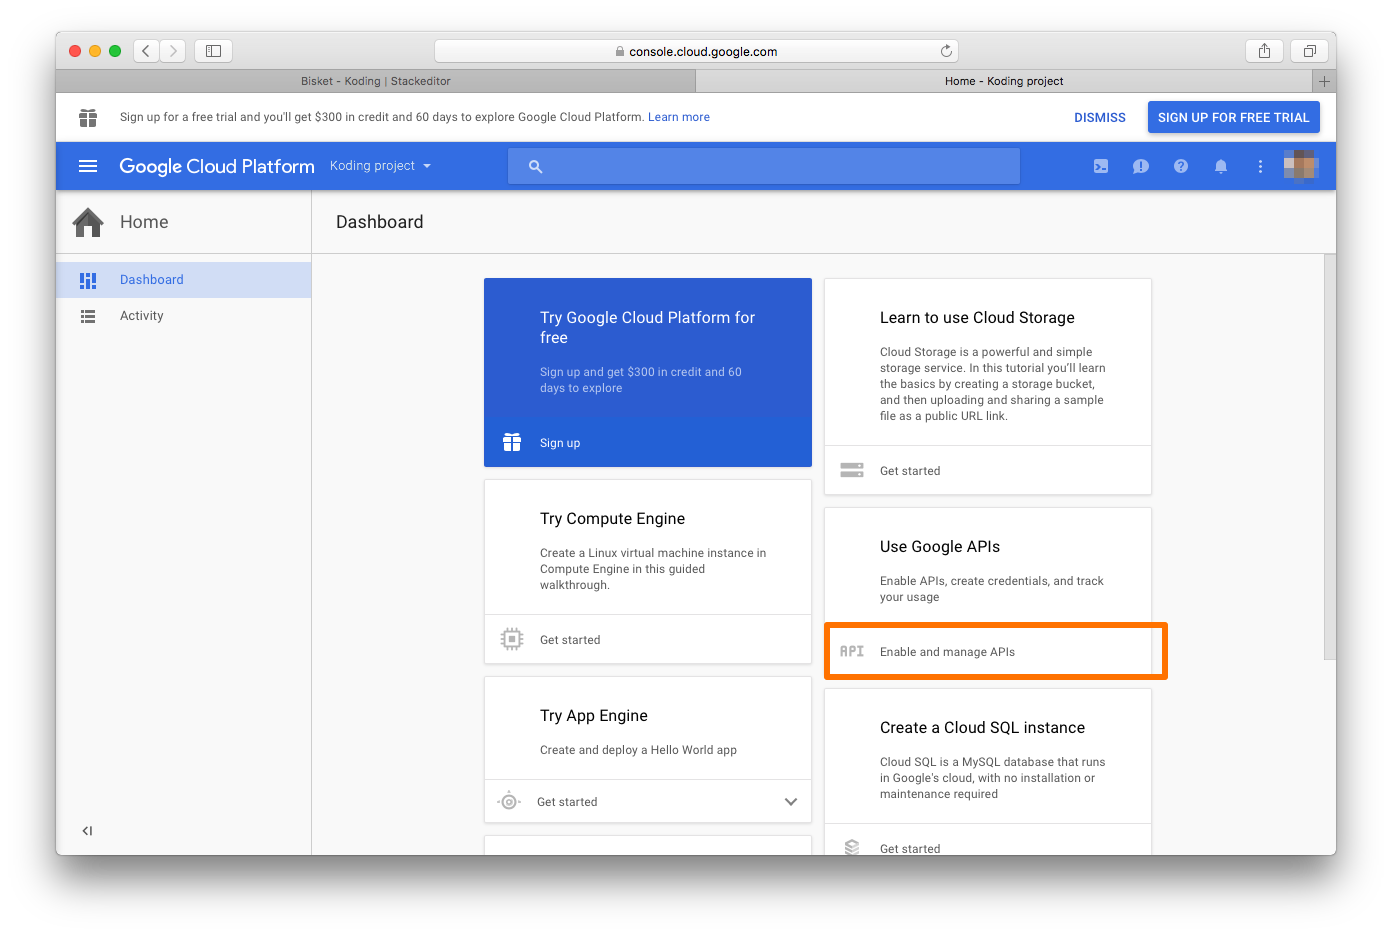Click the Dashboard sidebar icon
The height and width of the screenshot is (935, 1392).
pyautogui.click(x=88, y=280)
